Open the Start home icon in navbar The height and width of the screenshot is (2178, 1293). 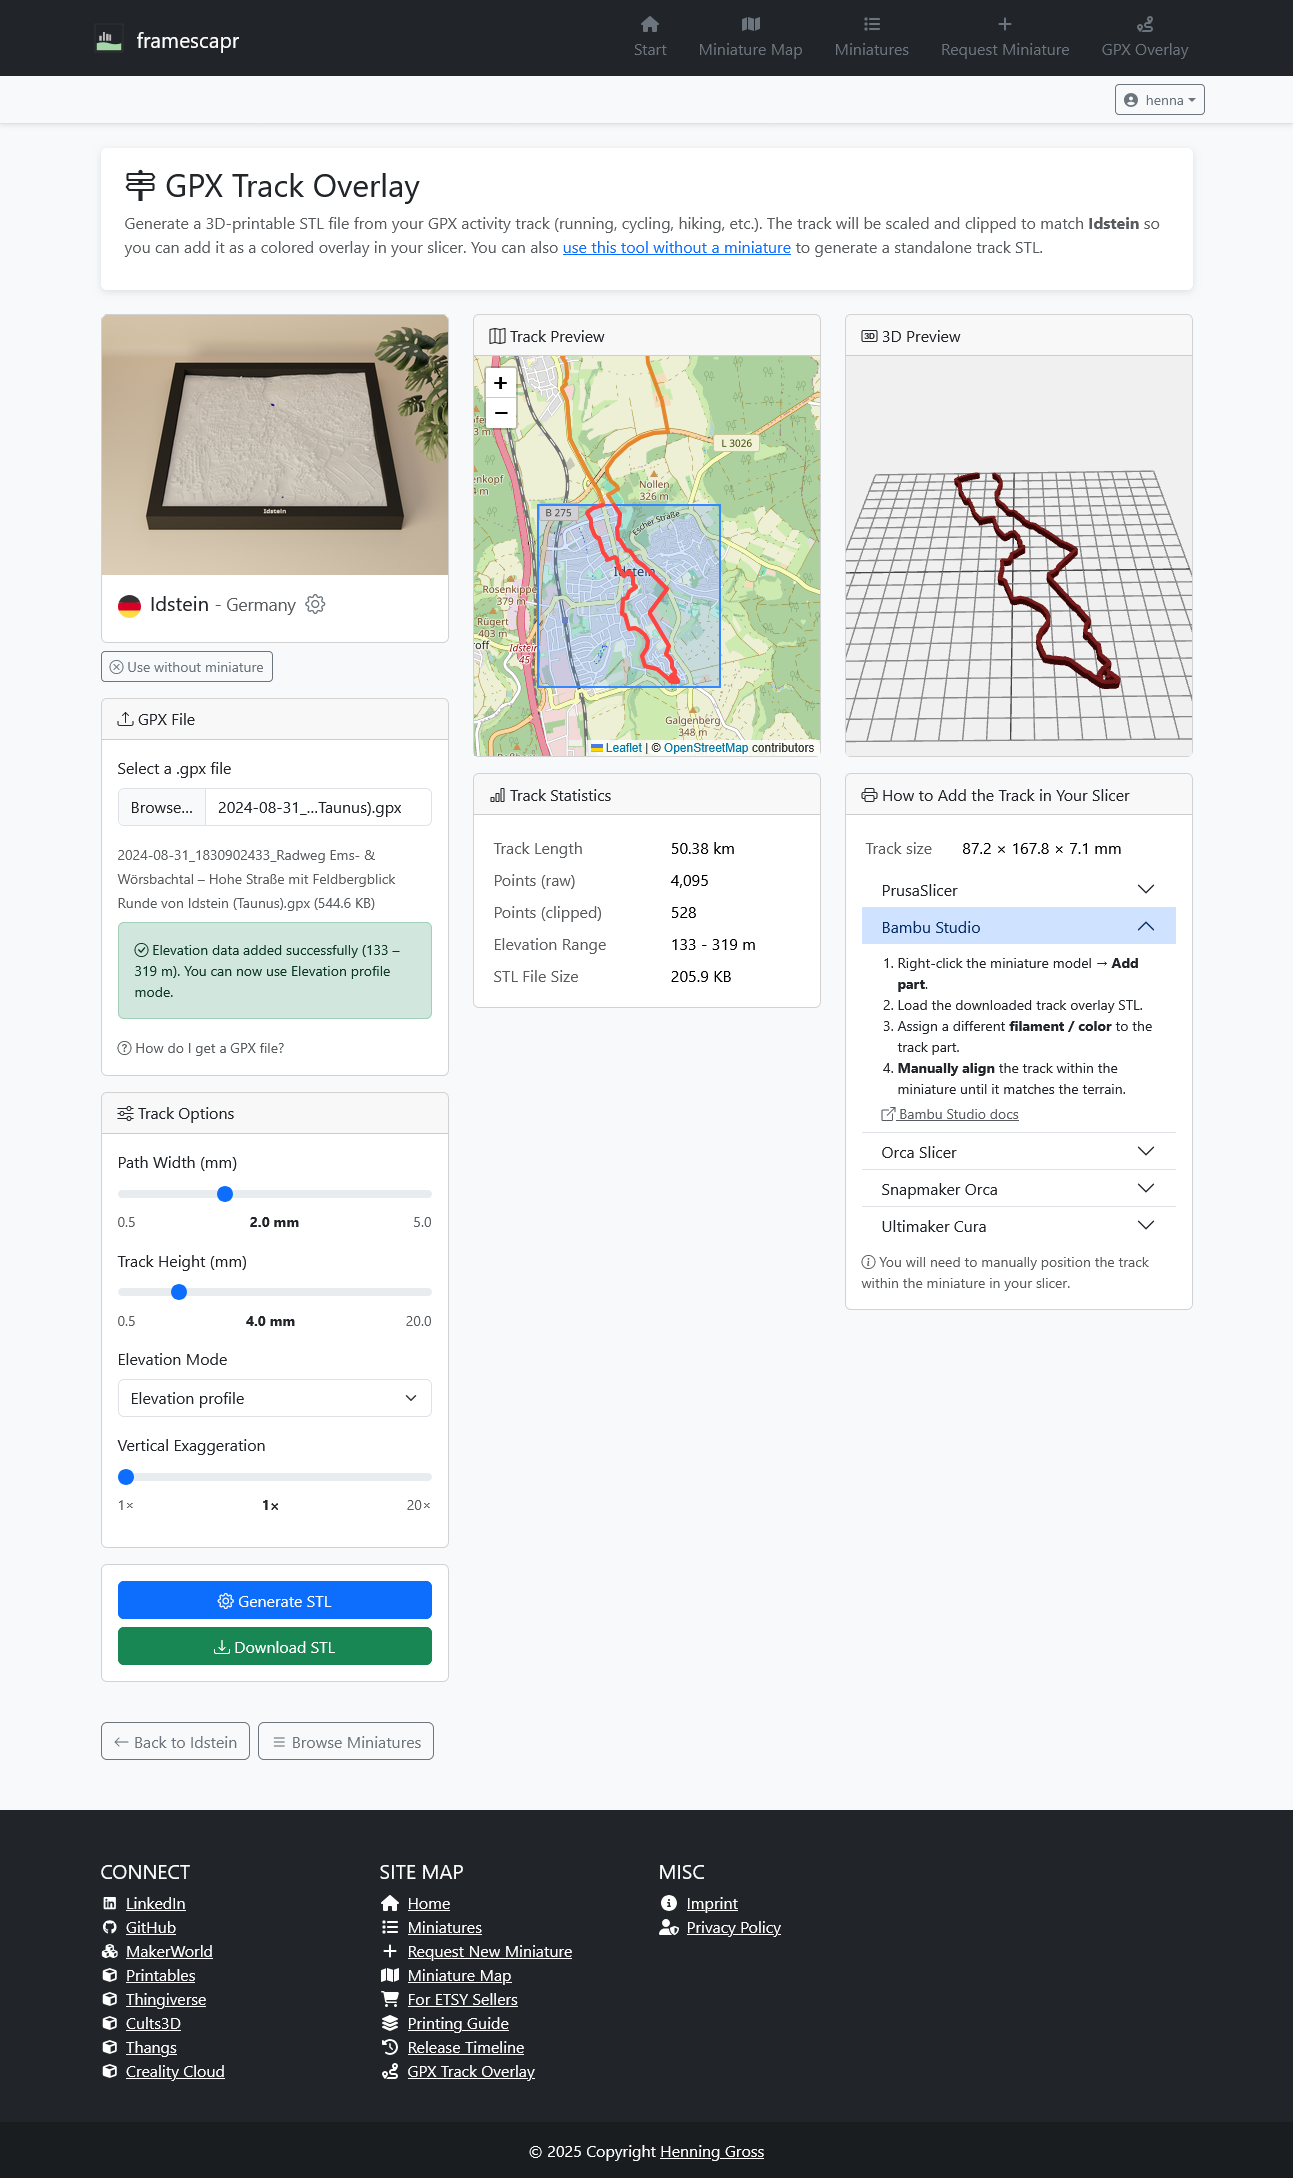[650, 24]
